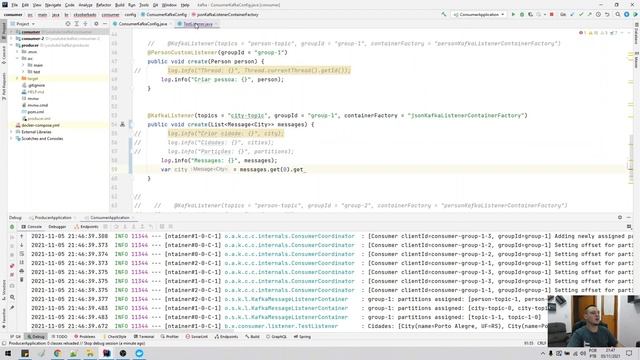Click the Run with Coverage icon in the top toolbar
The height and width of the screenshot is (360, 640).
click(530, 15)
